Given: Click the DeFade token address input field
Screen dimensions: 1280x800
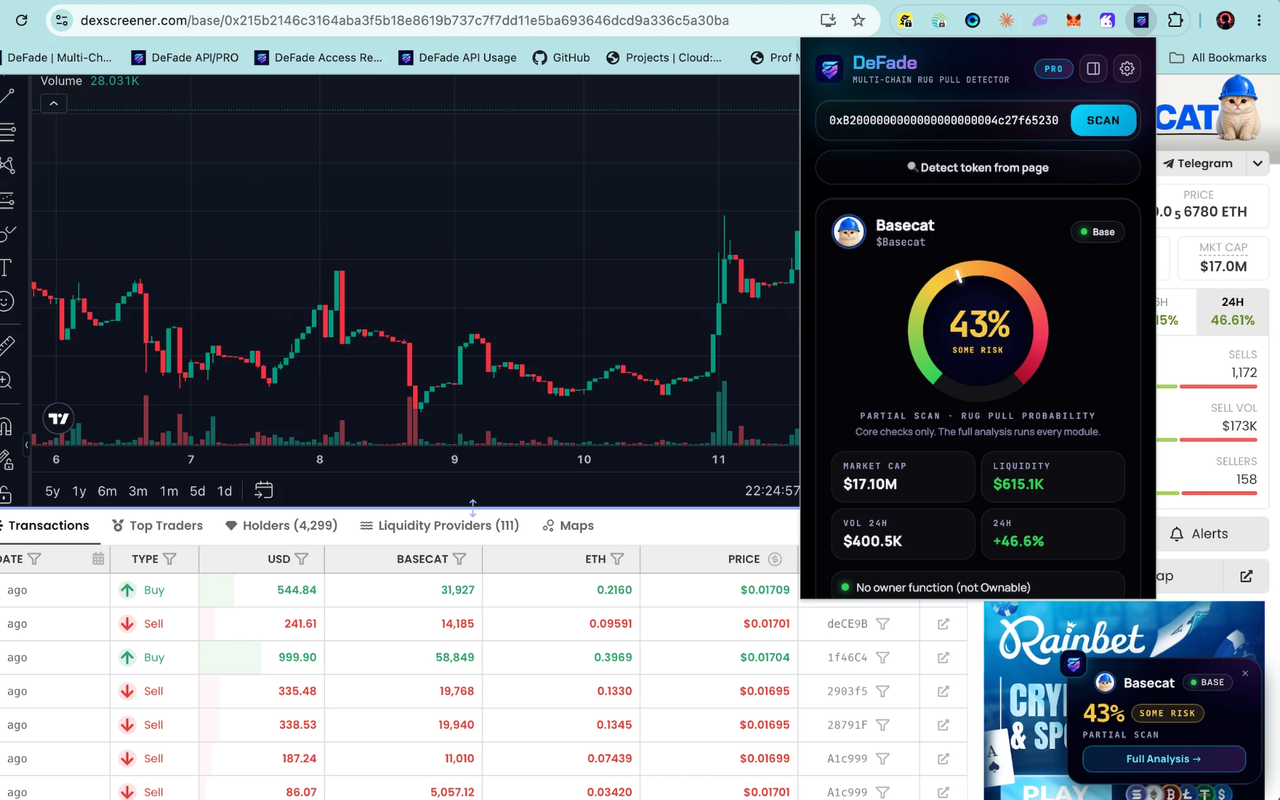Looking at the screenshot, I should 944,120.
